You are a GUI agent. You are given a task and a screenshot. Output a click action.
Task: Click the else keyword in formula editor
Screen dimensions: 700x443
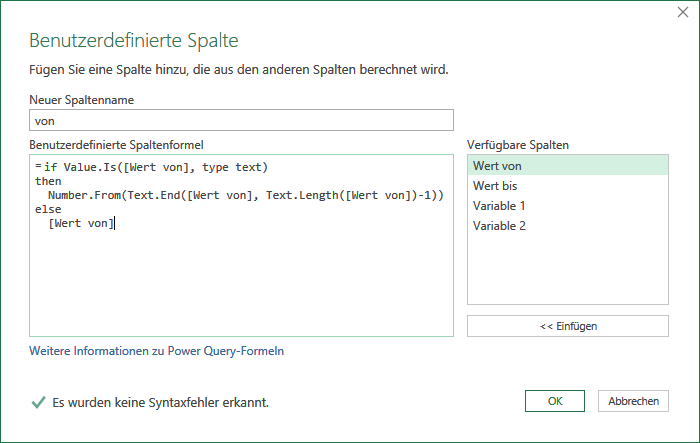[x=48, y=209]
